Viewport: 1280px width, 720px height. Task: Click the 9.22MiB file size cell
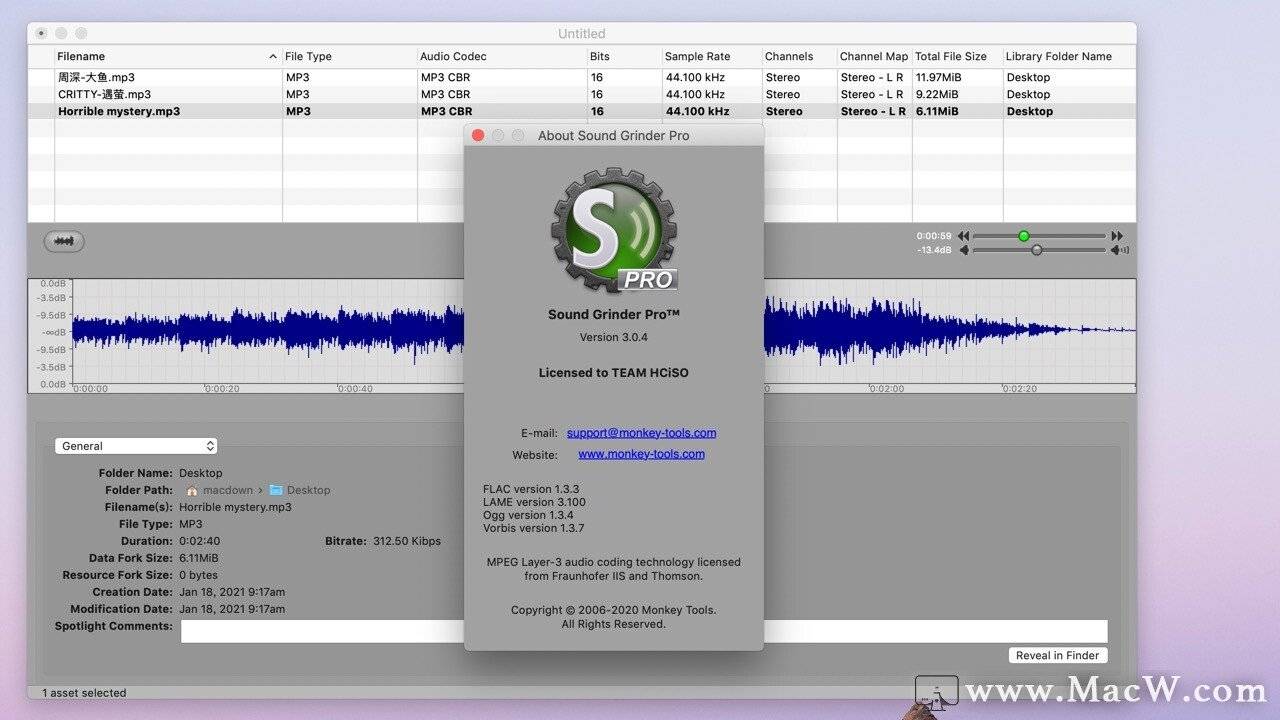point(936,94)
